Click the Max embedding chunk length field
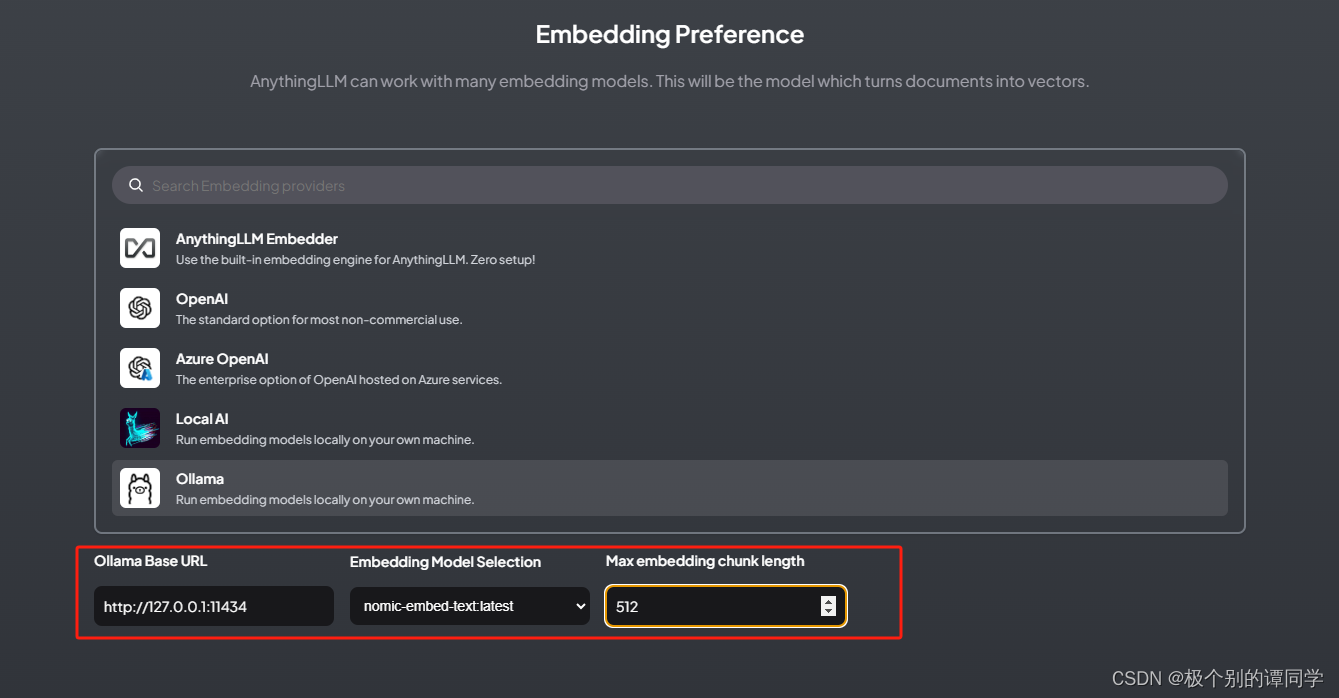The image size is (1339, 698). 726,606
